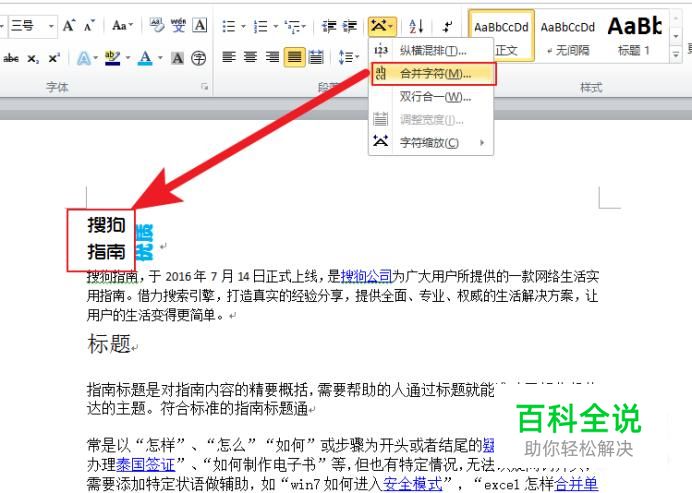Open the Change Case (Aa) button
Screen dimensions: 692x493
click(x=122, y=26)
